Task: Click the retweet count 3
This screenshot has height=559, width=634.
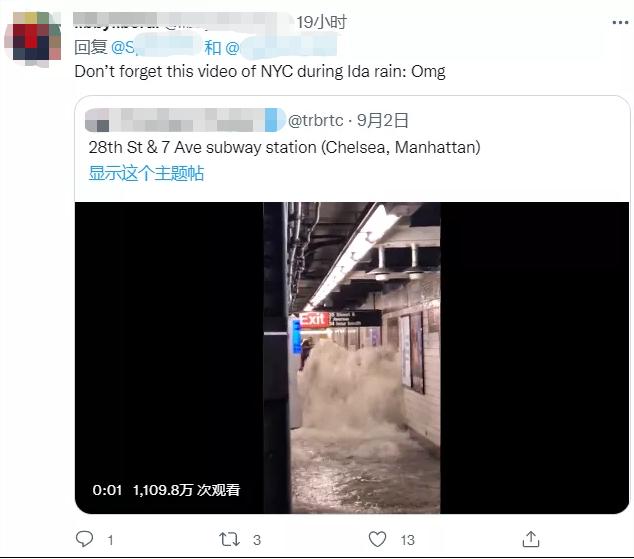Action: click(x=257, y=540)
